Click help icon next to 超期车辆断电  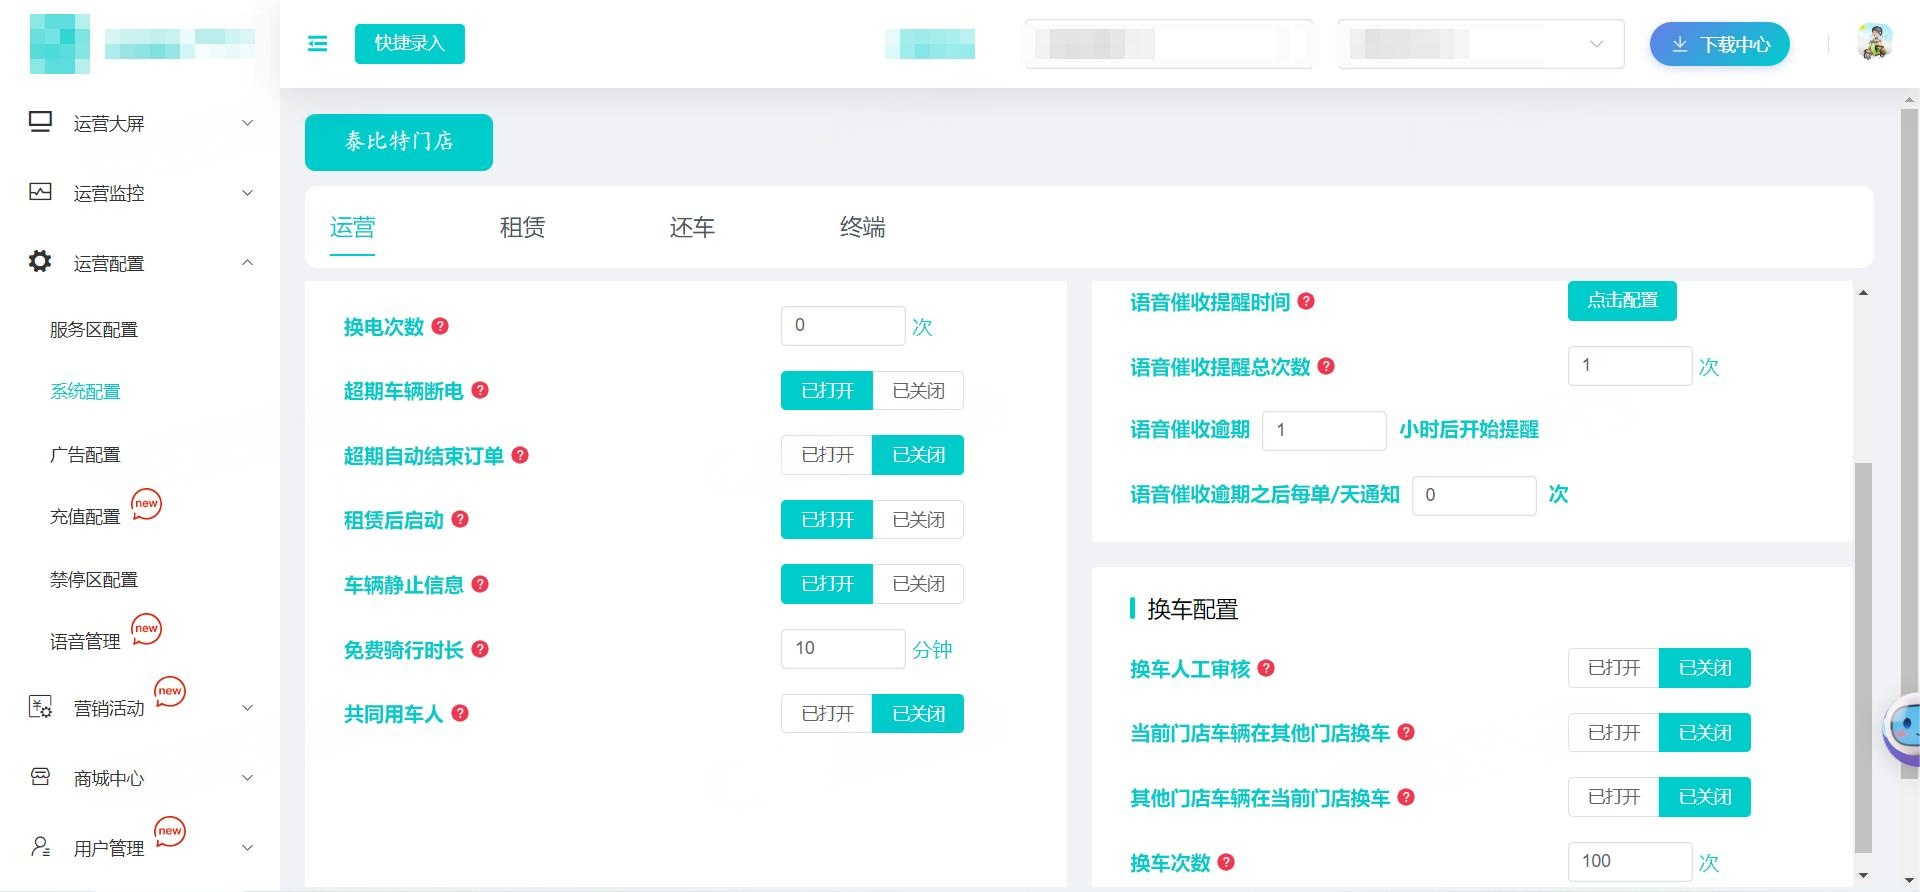480,390
